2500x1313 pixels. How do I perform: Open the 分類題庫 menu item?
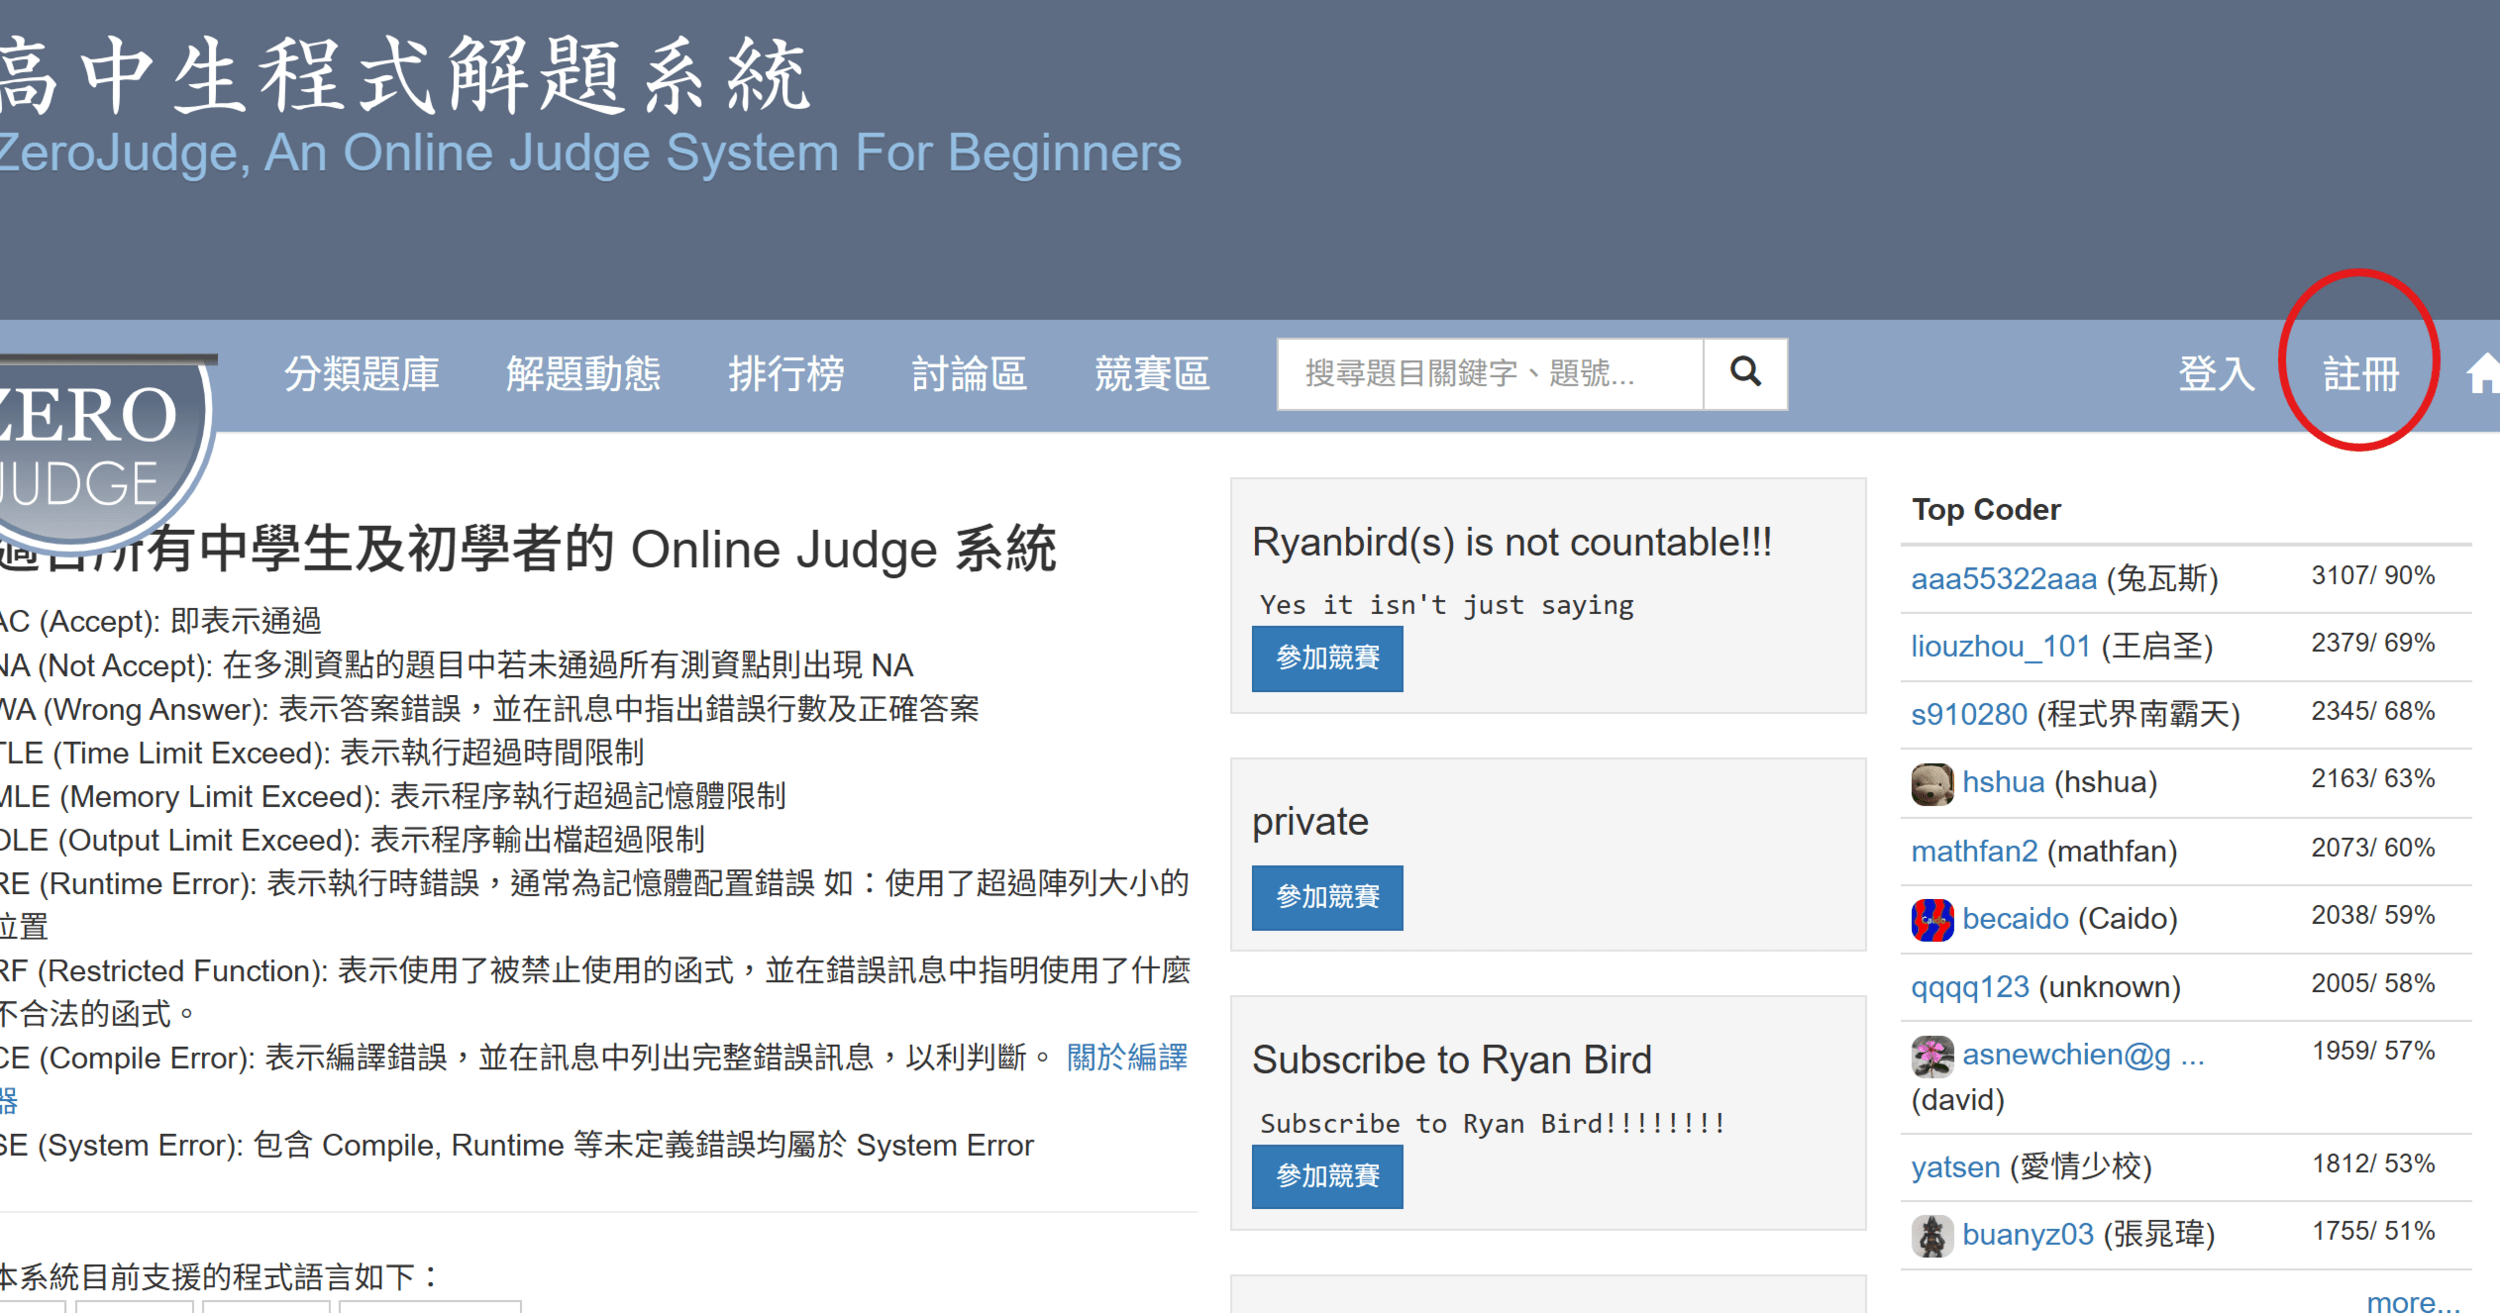[x=361, y=374]
